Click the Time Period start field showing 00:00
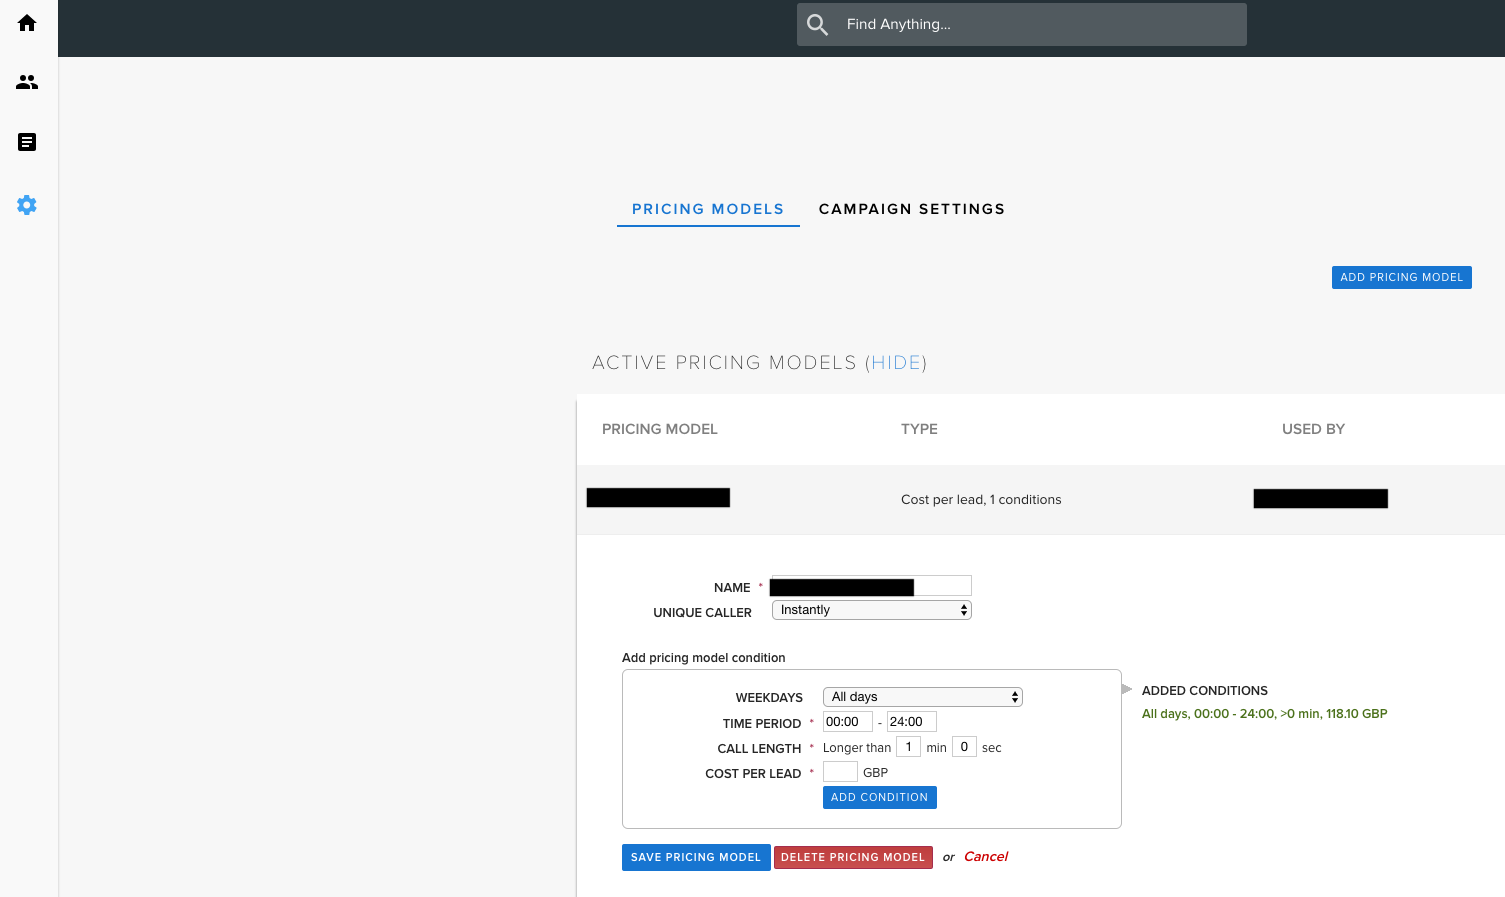 [846, 721]
